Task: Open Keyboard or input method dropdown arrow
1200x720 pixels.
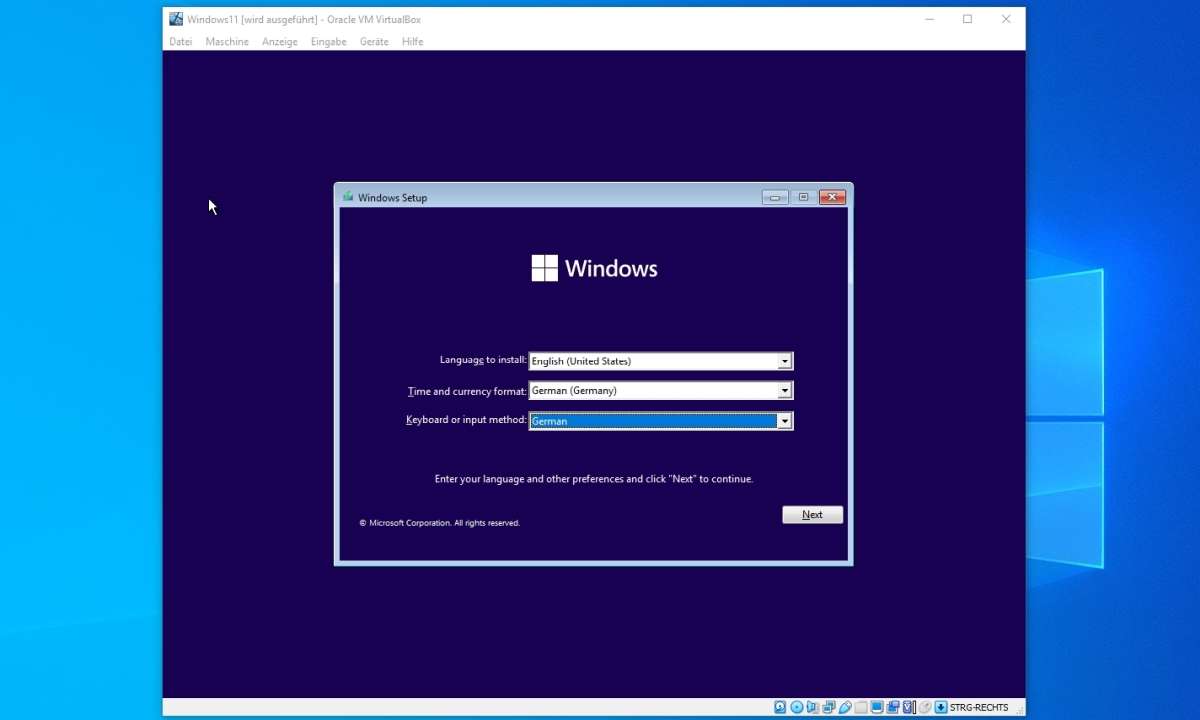Action: [x=785, y=421]
